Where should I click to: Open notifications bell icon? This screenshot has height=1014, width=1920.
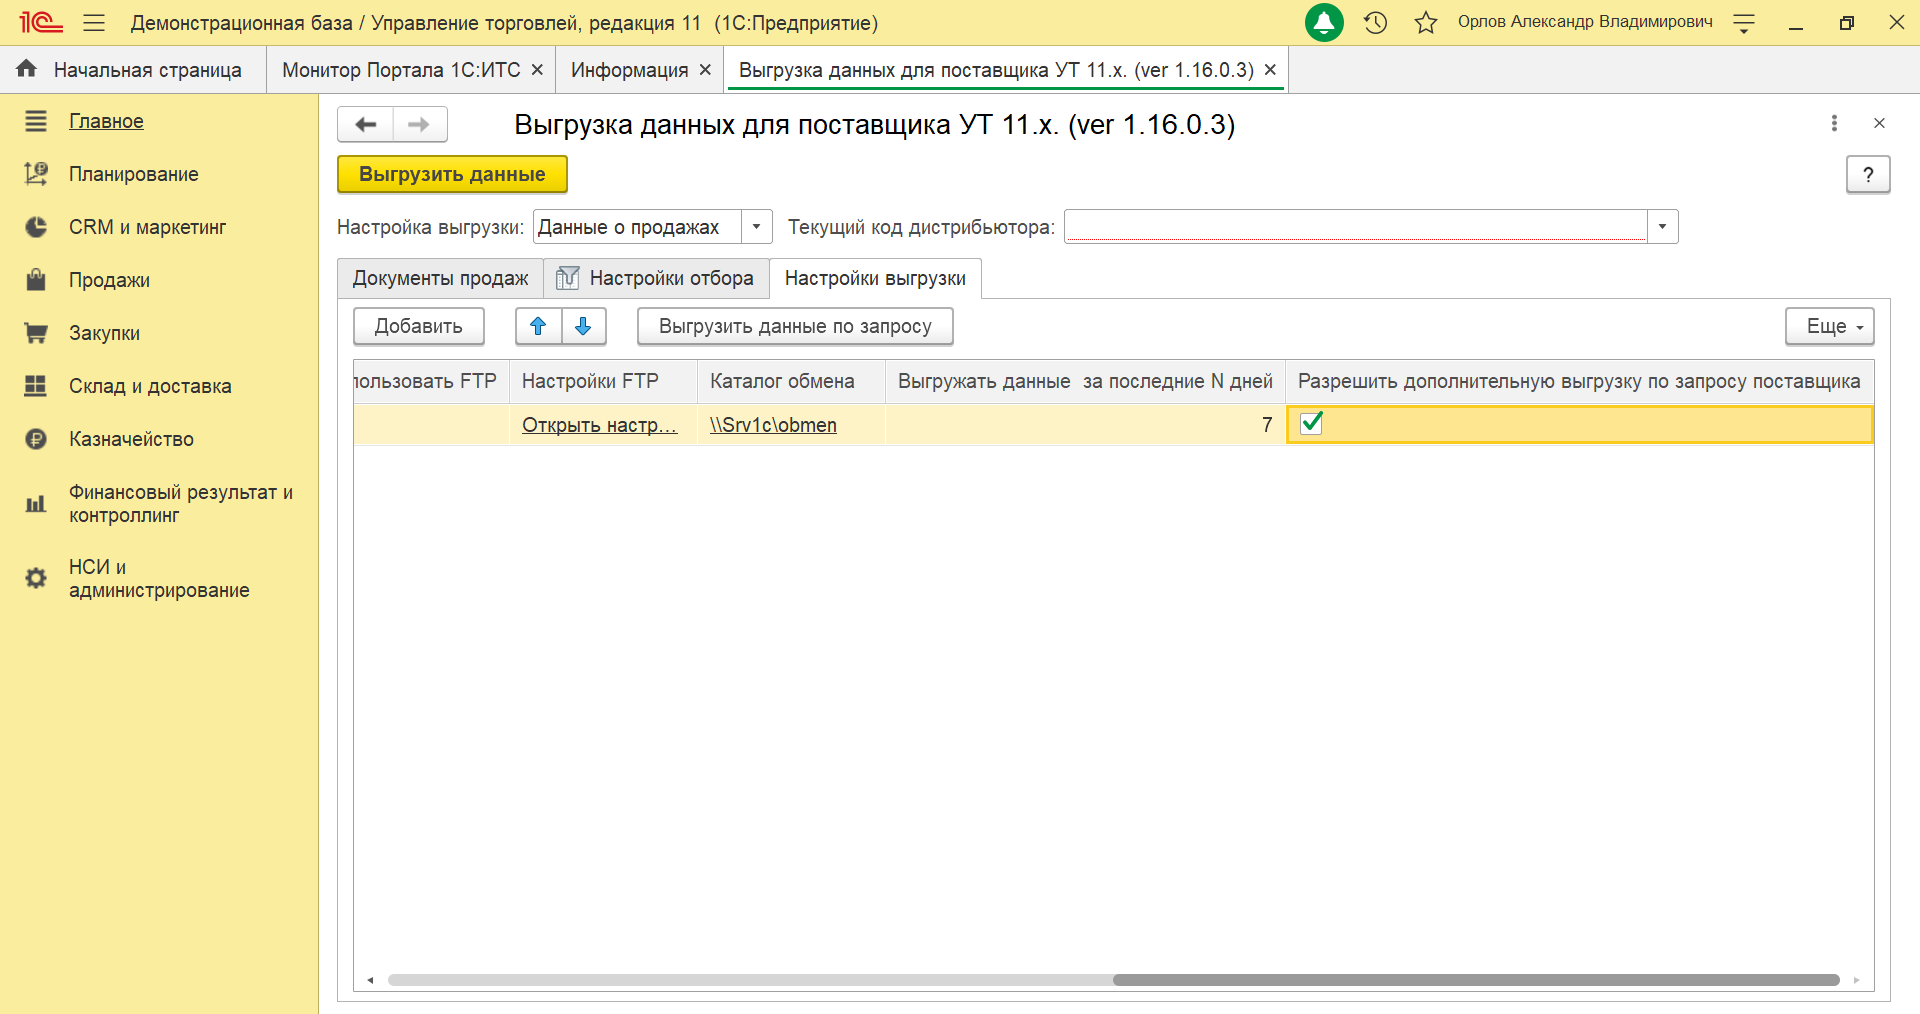pyautogui.click(x=1324, y=22)
